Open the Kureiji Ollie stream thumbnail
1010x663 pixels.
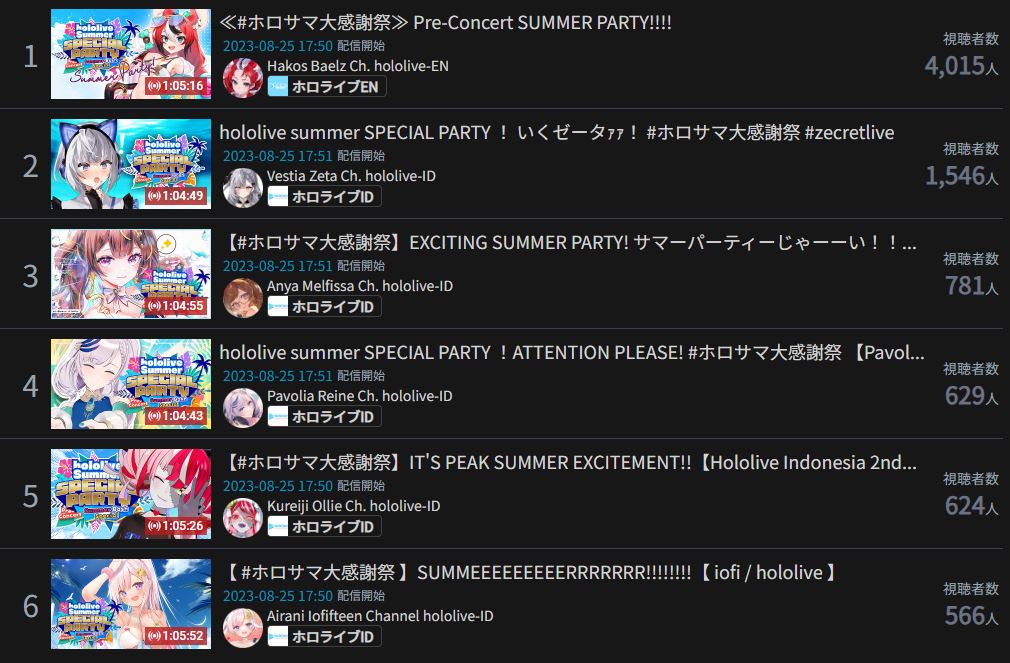131,494
